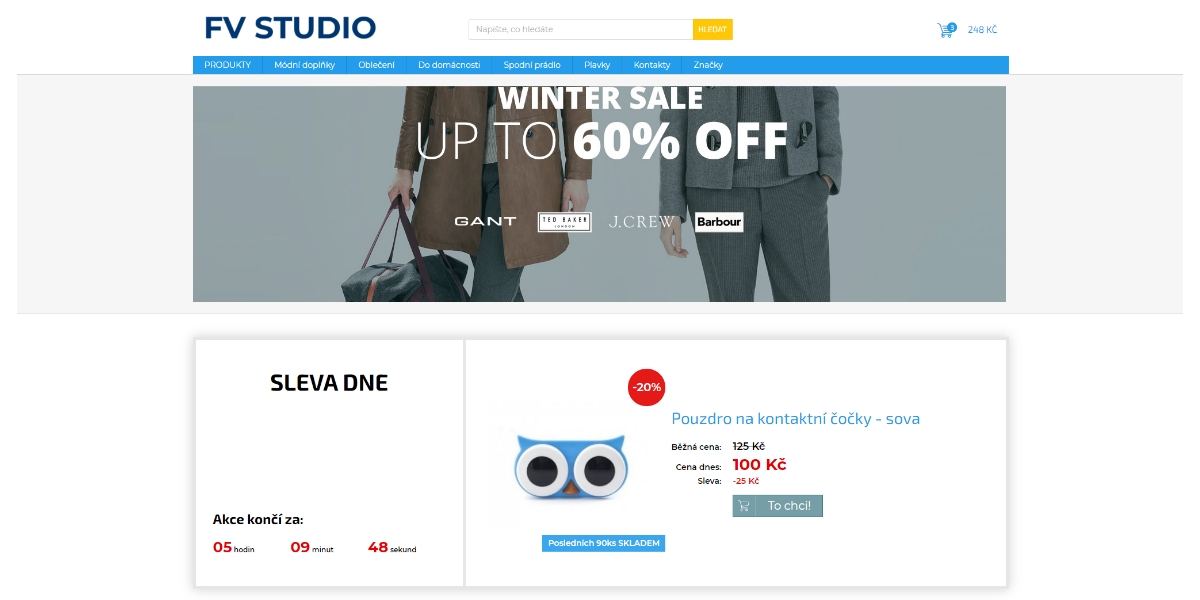Click the FV STUDIO logo
Viewport: 1200px width, 600px height.
coord(291,28)
